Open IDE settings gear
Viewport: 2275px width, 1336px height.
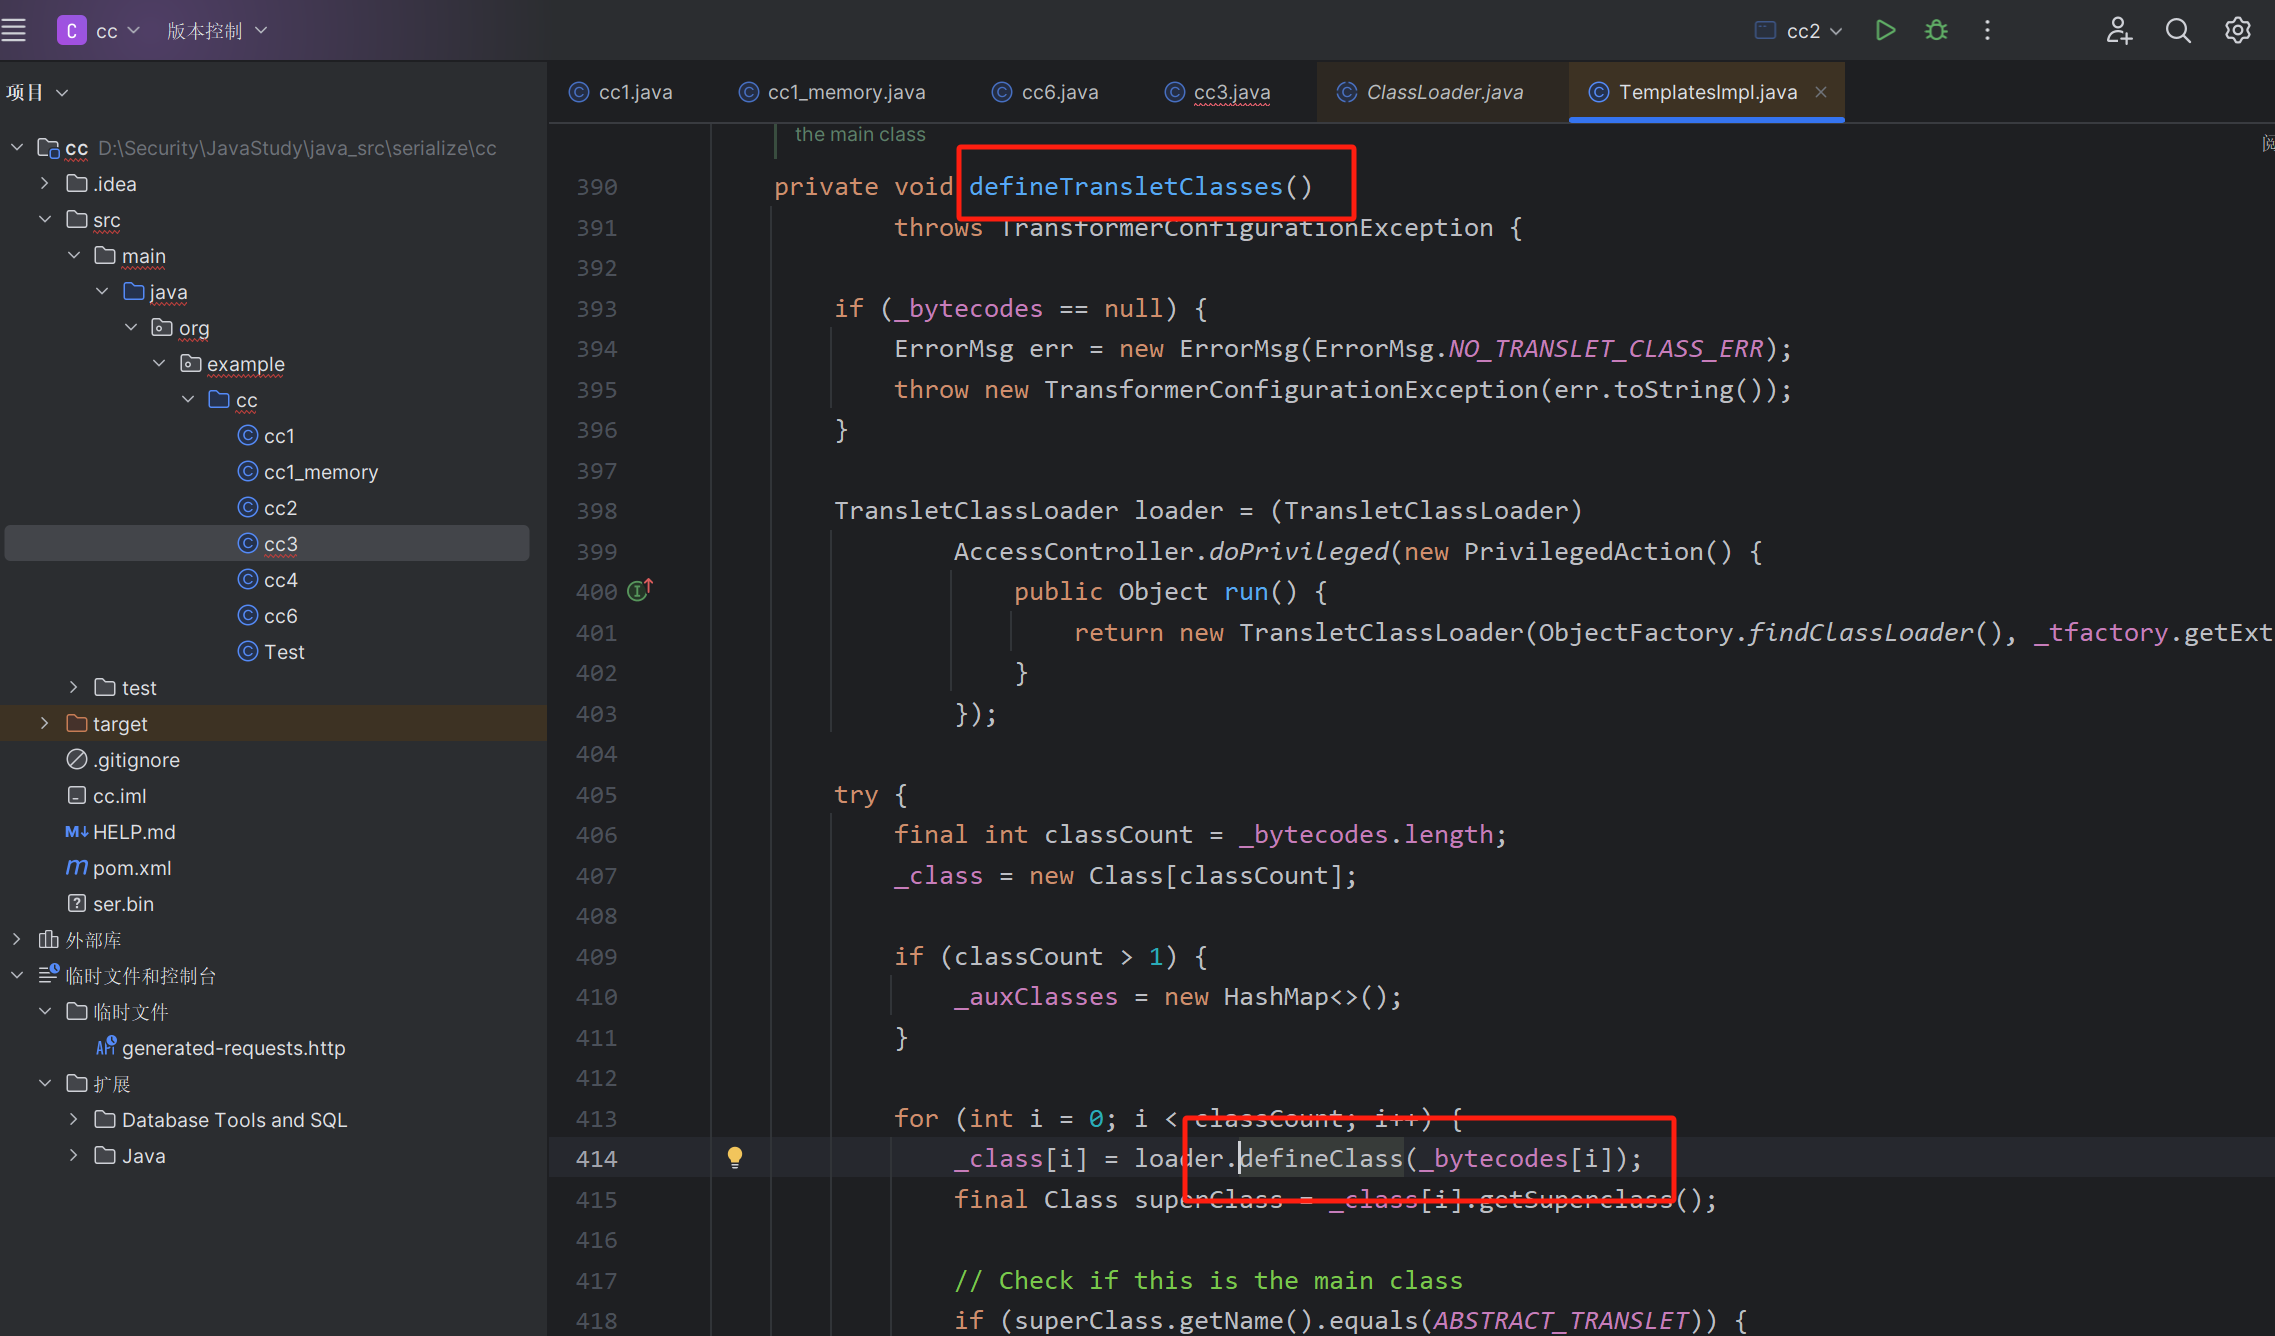(x=2237, y=30)
